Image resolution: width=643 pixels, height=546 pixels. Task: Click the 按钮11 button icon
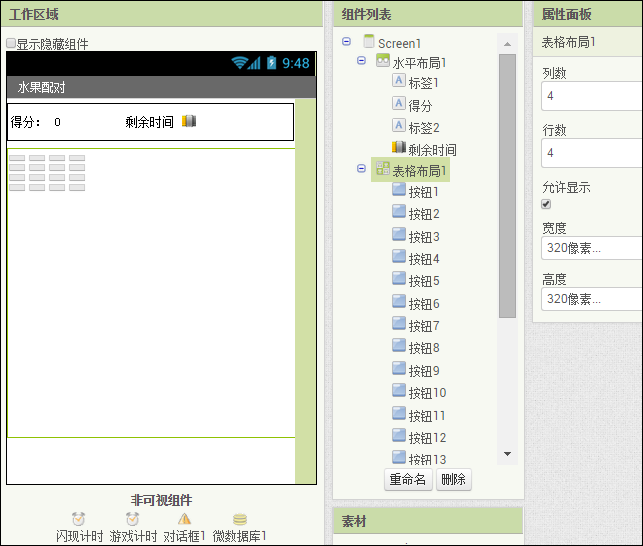[x=399, y=413]
